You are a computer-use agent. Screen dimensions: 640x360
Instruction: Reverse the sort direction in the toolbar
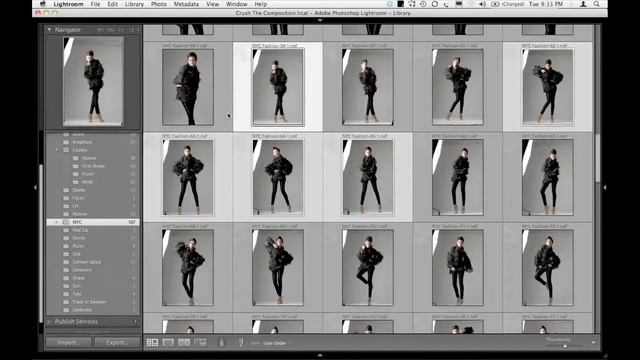coord(241,342)
